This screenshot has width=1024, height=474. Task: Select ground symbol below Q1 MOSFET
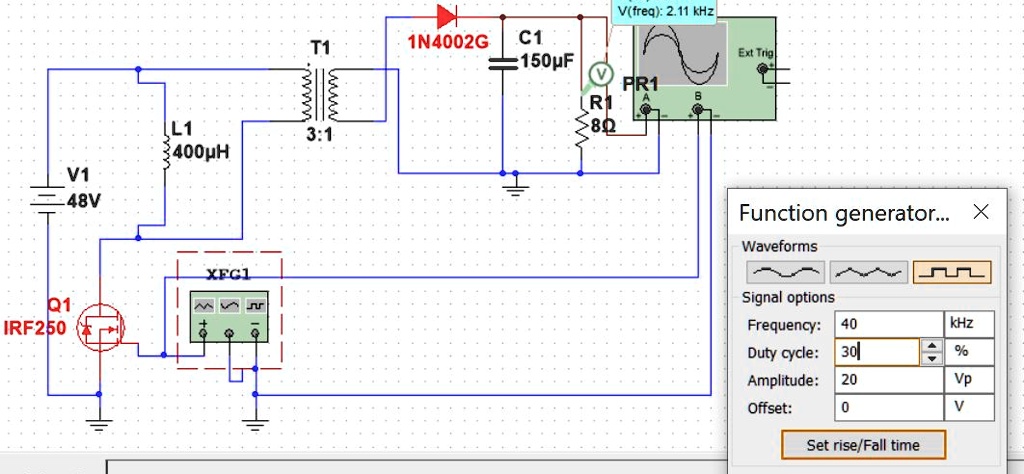(x=99, y=424)
